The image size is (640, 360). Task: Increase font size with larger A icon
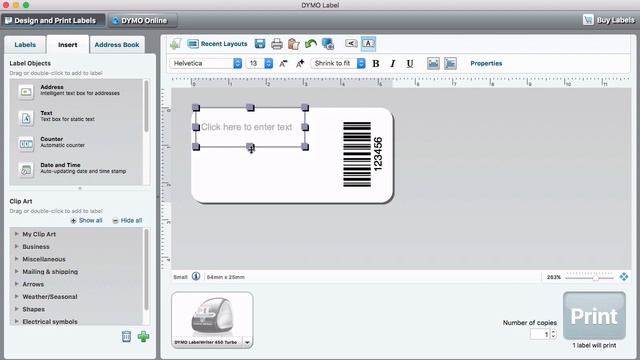click(300, 63)
